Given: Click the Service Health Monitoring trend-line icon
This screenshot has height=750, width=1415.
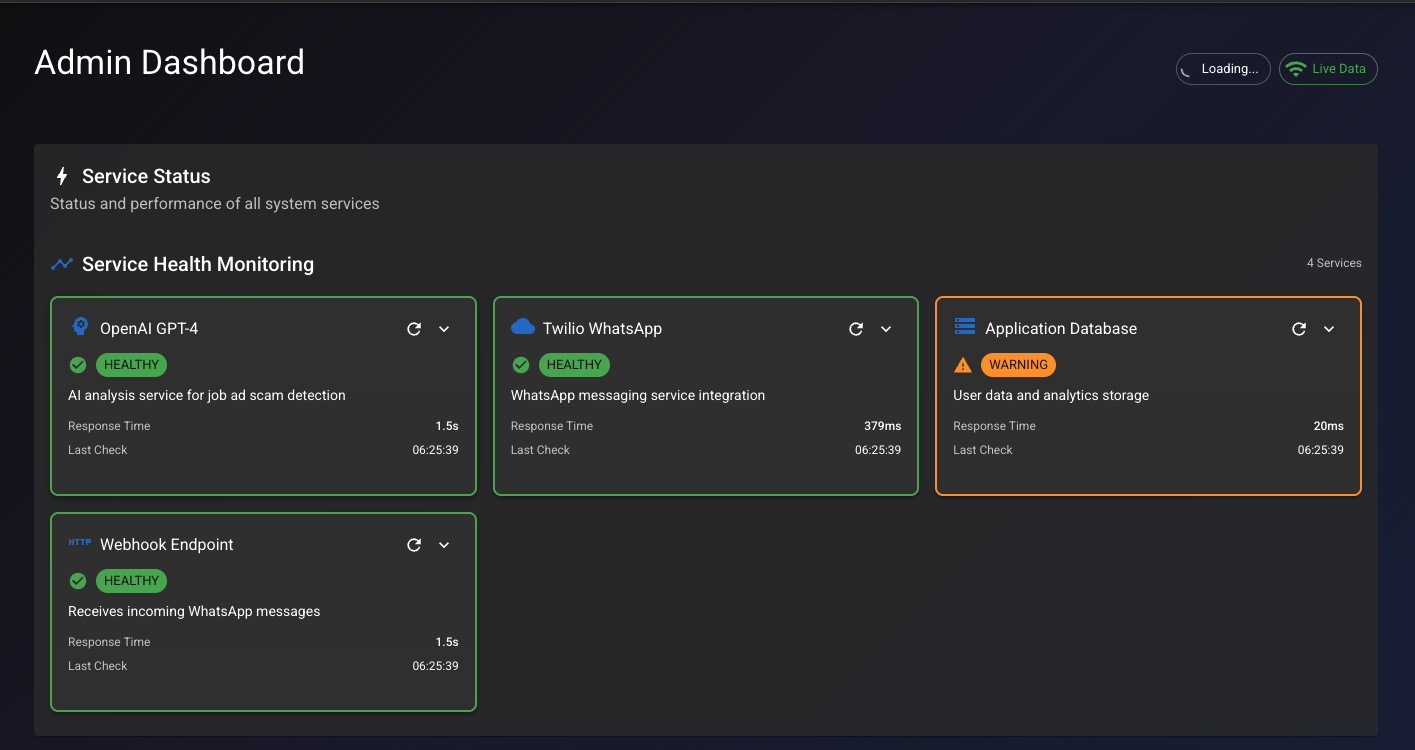Looking at the screenshot, I should click(62, 264).
